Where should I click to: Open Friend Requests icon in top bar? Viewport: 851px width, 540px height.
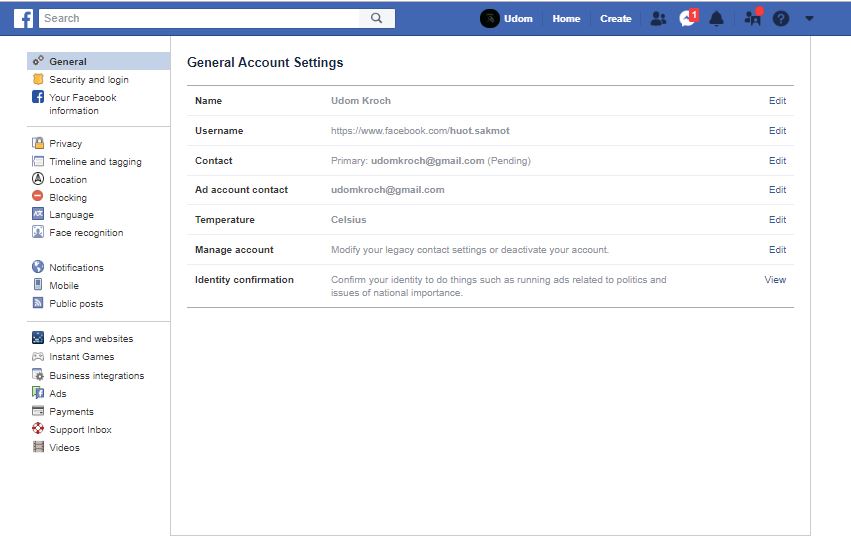657,18
